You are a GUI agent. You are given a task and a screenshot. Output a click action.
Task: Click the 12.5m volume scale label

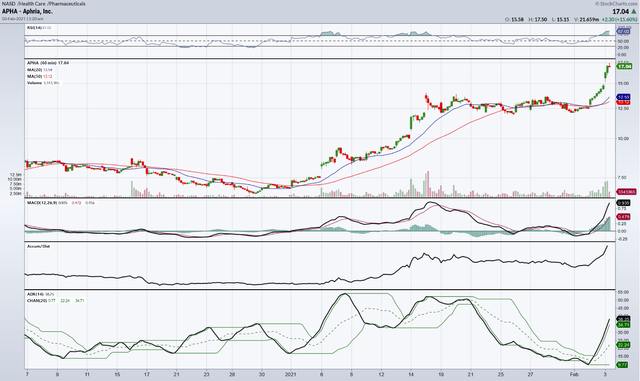coord(16,174)
